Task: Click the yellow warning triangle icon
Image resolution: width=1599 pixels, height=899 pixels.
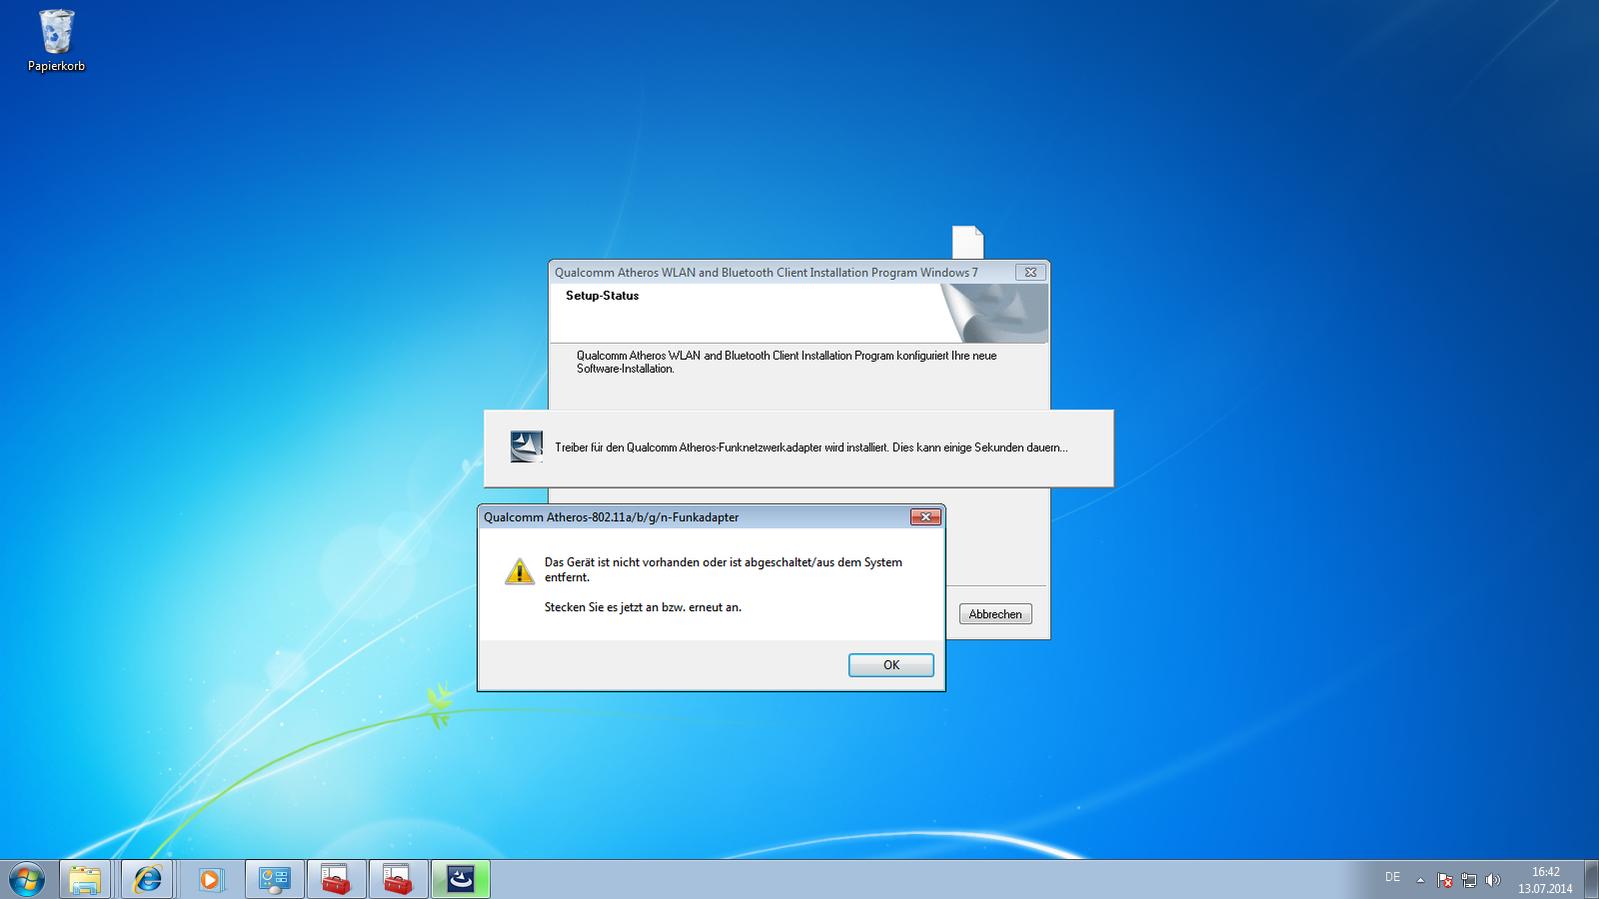Action: (519, 571)
